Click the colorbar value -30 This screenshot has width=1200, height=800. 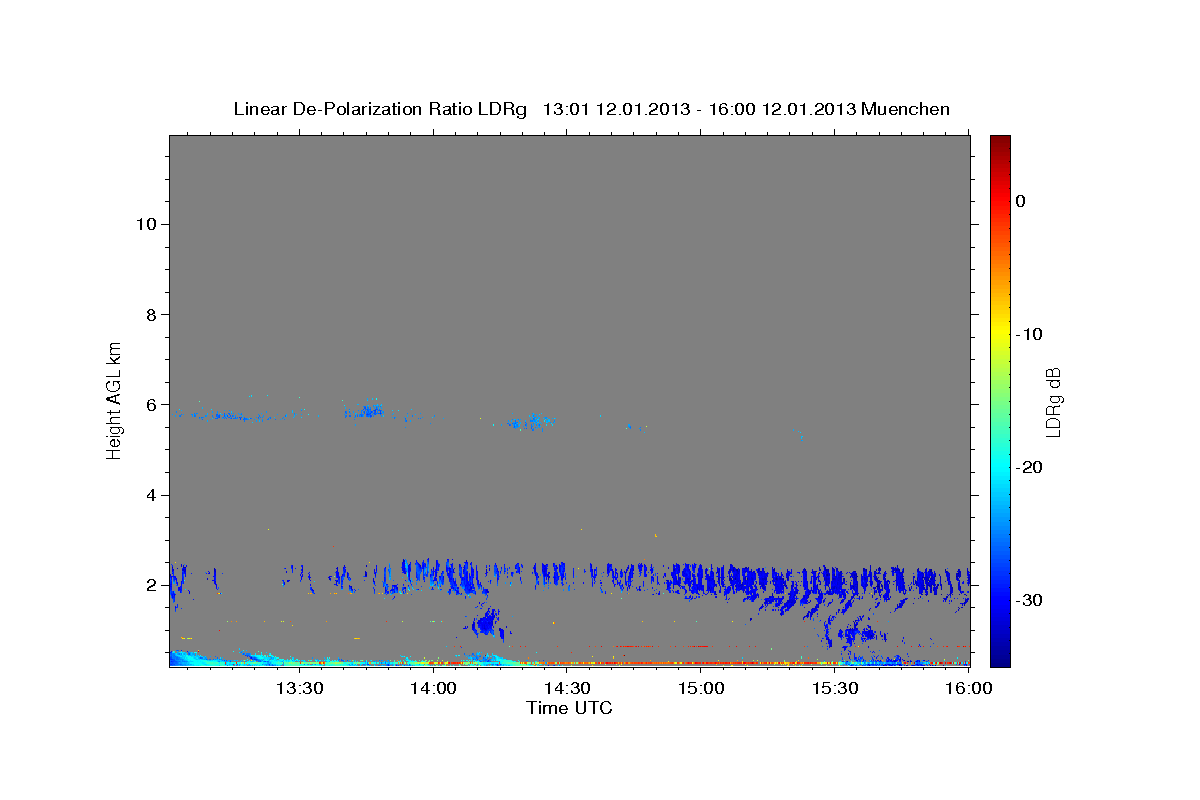coord(1029,600)
